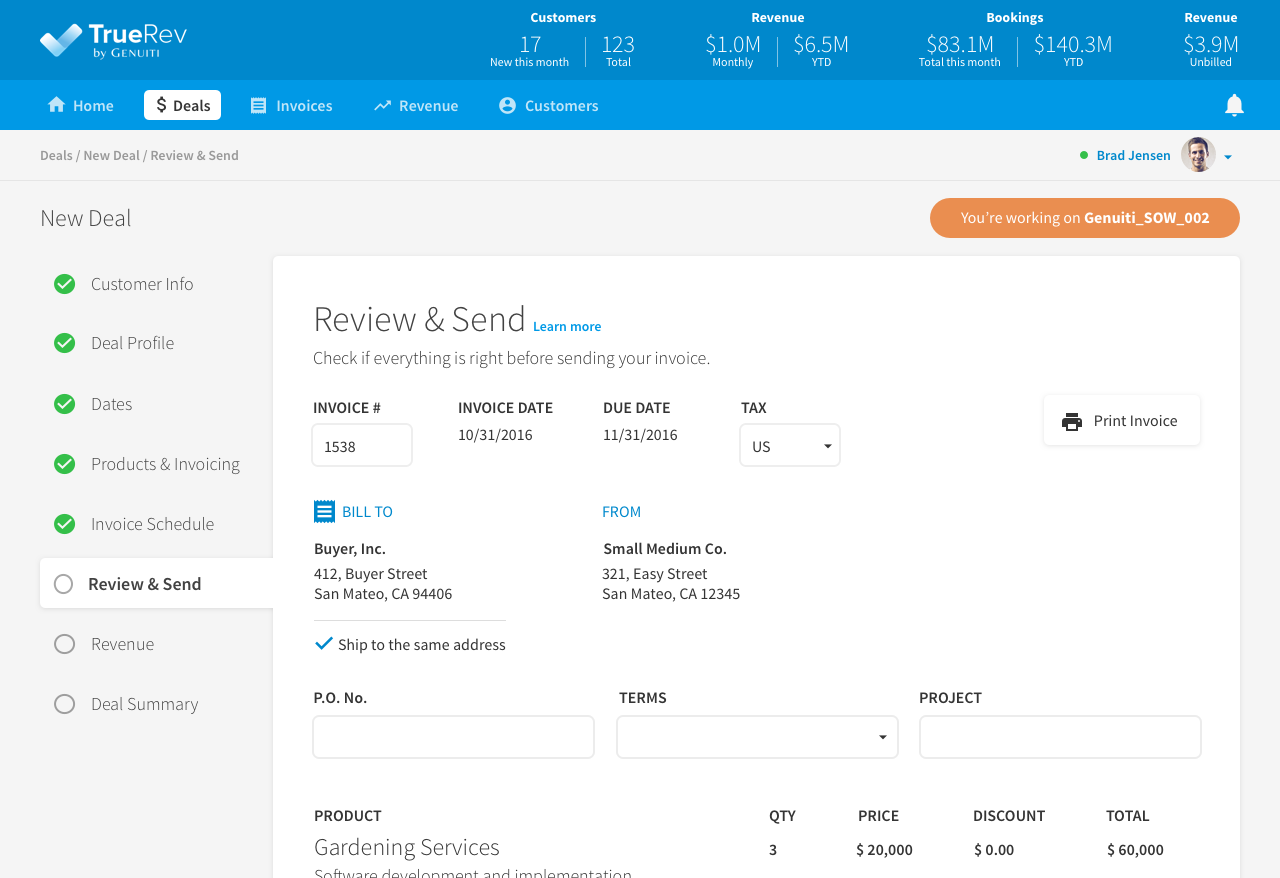
Task: Click invoice date 10/31/2016
Action: [495, 435]
